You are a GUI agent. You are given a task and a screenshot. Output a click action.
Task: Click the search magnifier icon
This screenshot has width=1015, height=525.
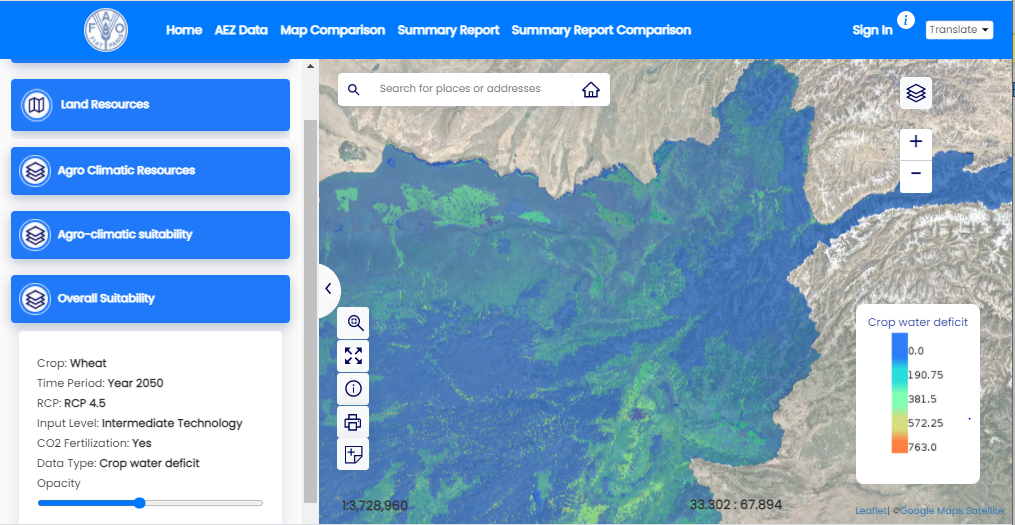pyautogui.click(x=353, y=89)
